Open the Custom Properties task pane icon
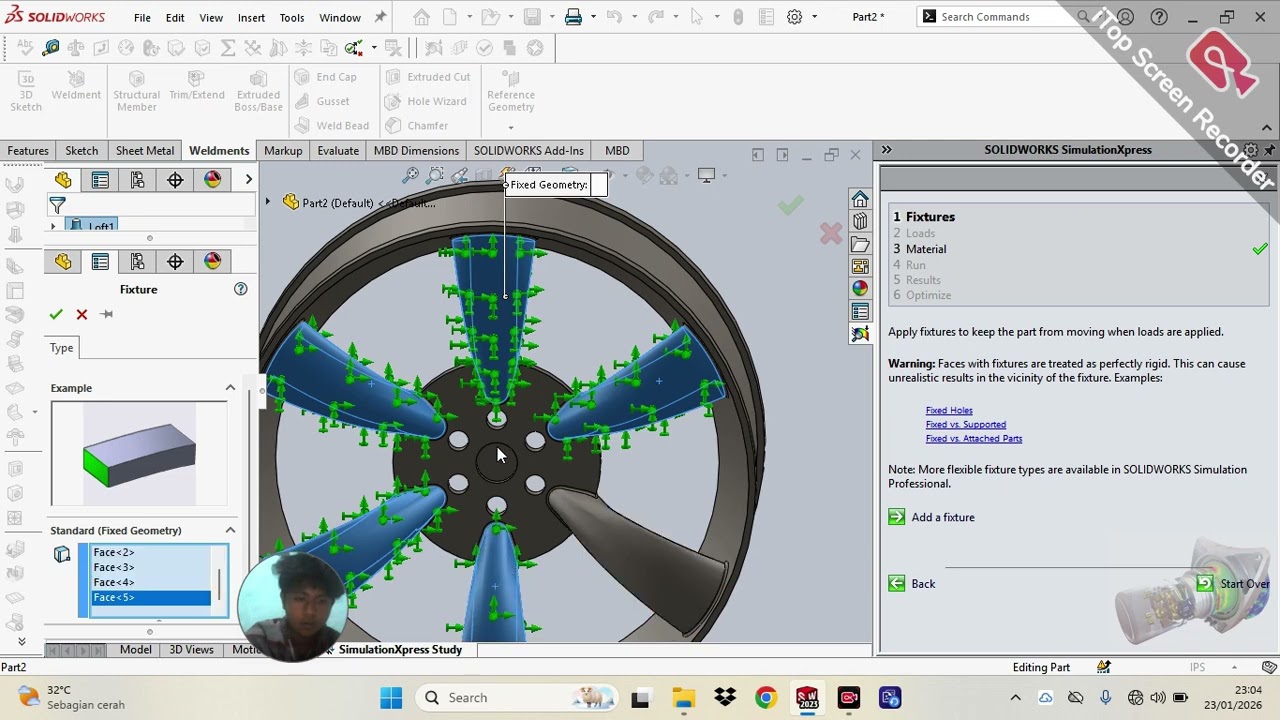The width and height of the screenshot is (1280, 720). pos(860,311)
